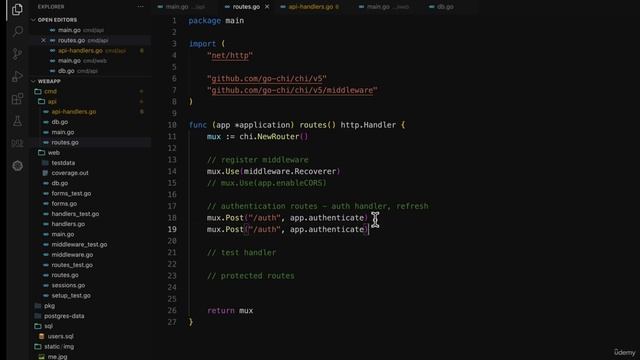Open api-handlers.go under api folder
The height and width of the screenshot is (360, 640).
pos(73,112)
